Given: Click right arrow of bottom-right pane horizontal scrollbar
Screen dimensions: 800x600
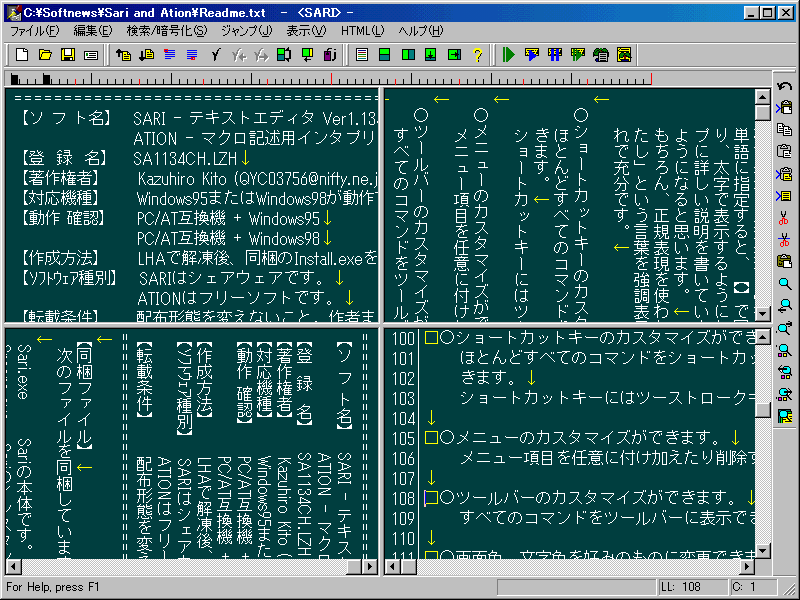Looking at the screenshot, I should pyautogui.click(x=747, y=566).
